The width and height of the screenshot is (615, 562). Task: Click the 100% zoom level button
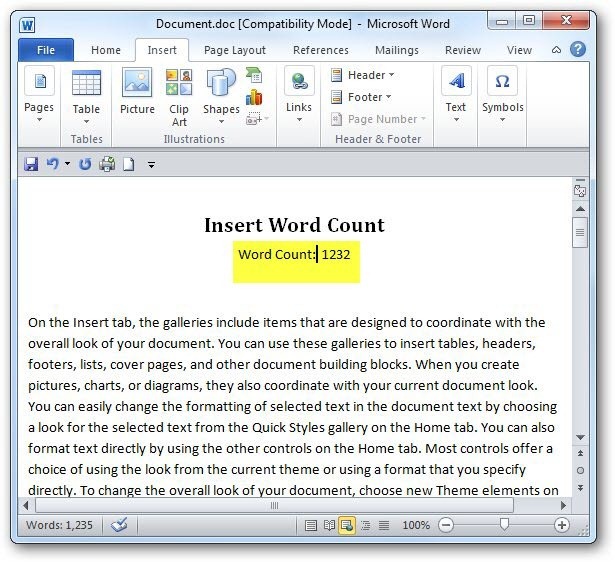416,525
